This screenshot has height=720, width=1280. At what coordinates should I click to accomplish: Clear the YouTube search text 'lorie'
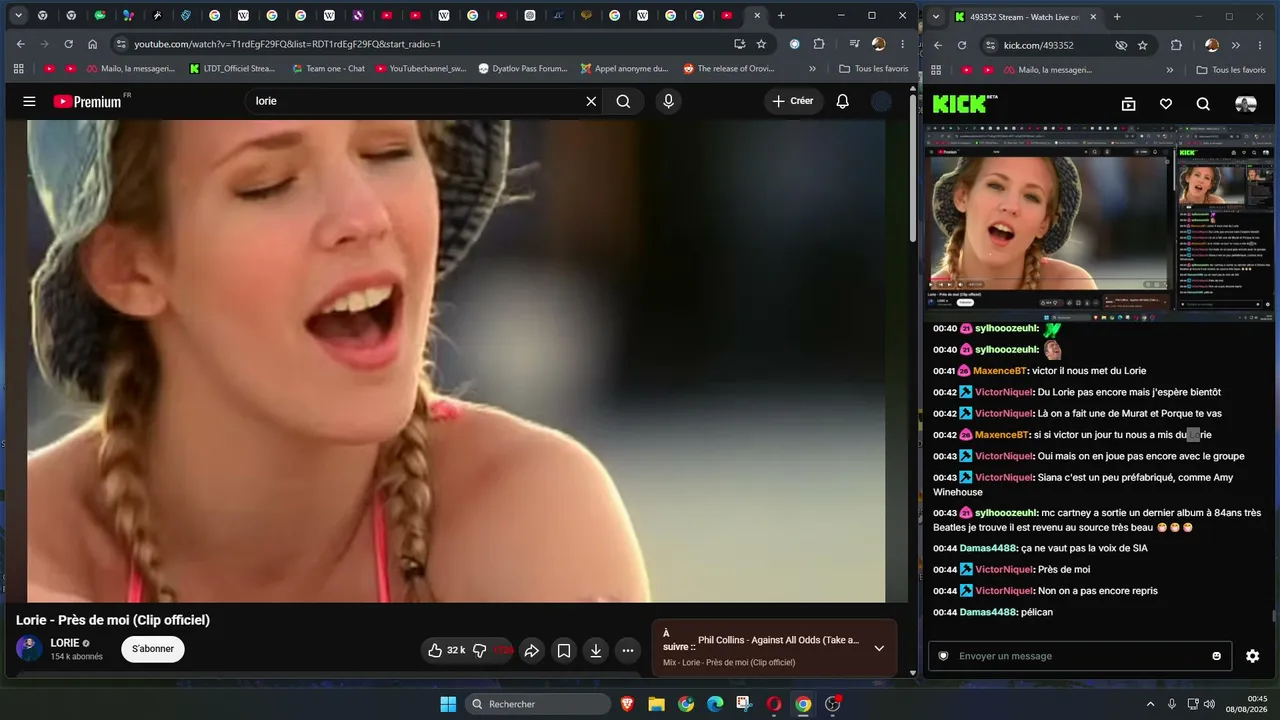tap(591, 101)
